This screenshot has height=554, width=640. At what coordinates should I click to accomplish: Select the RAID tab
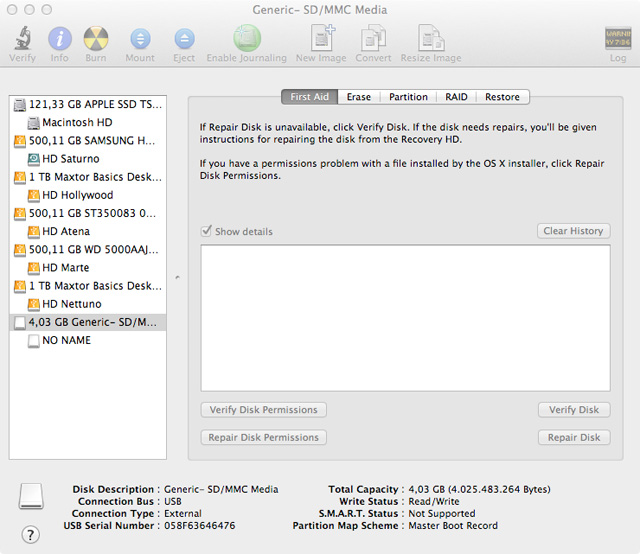click(x=456, y=97)
